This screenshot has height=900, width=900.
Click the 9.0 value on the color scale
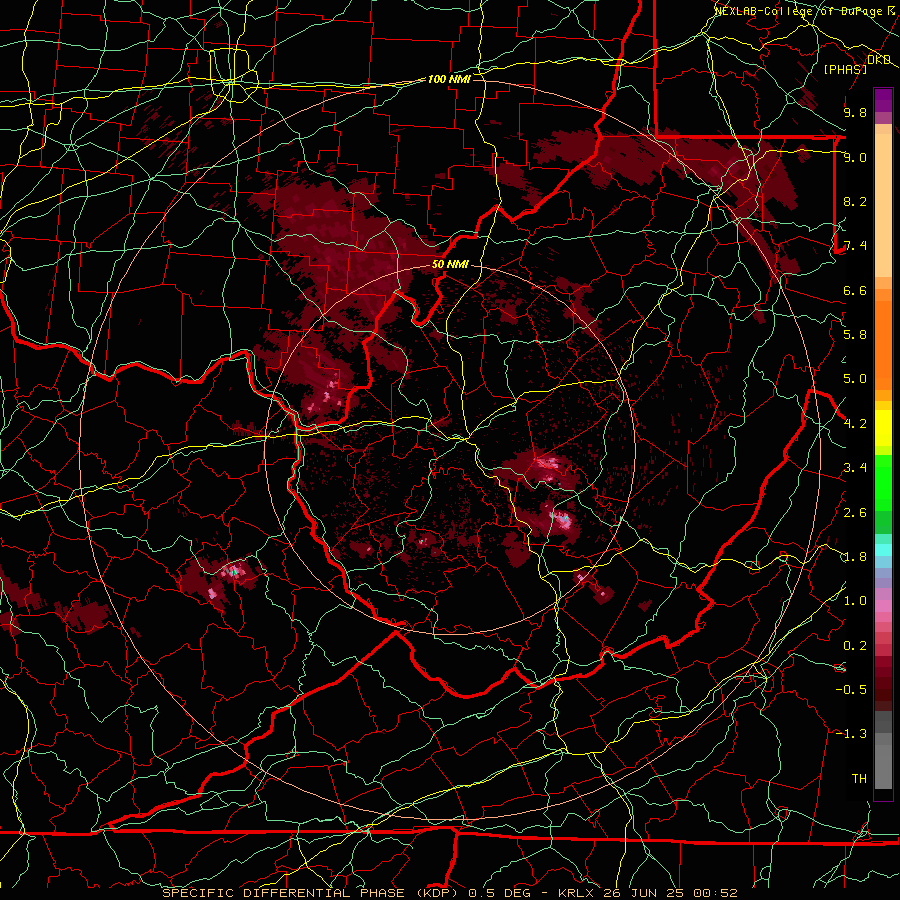[855, 157]
